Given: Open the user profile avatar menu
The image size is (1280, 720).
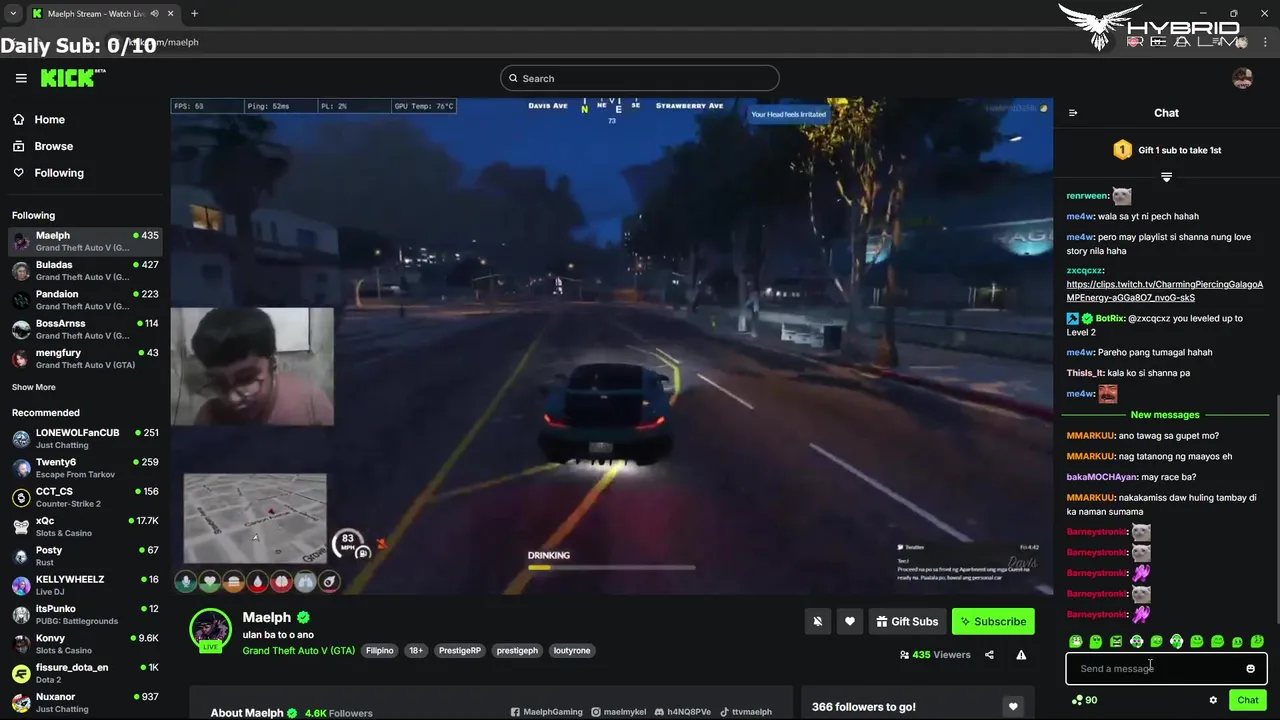Looking at the screenshot, I should 1242,78.
